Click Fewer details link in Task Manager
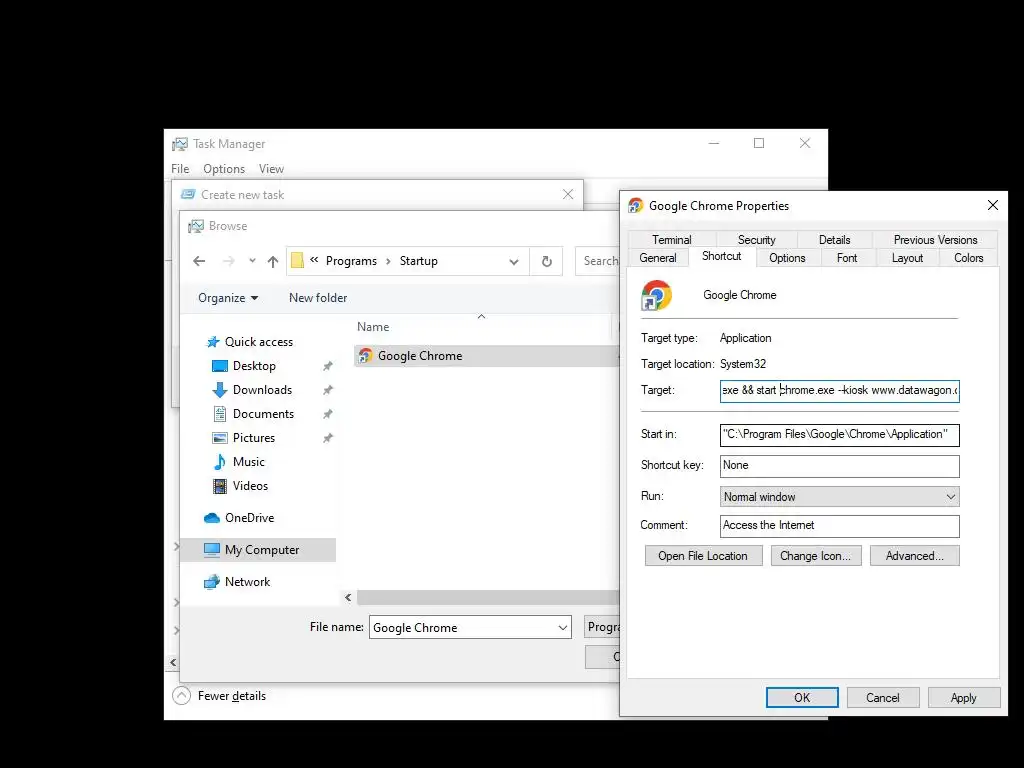This screenshot has height=768, width=1024. click(x=232, y=696)
